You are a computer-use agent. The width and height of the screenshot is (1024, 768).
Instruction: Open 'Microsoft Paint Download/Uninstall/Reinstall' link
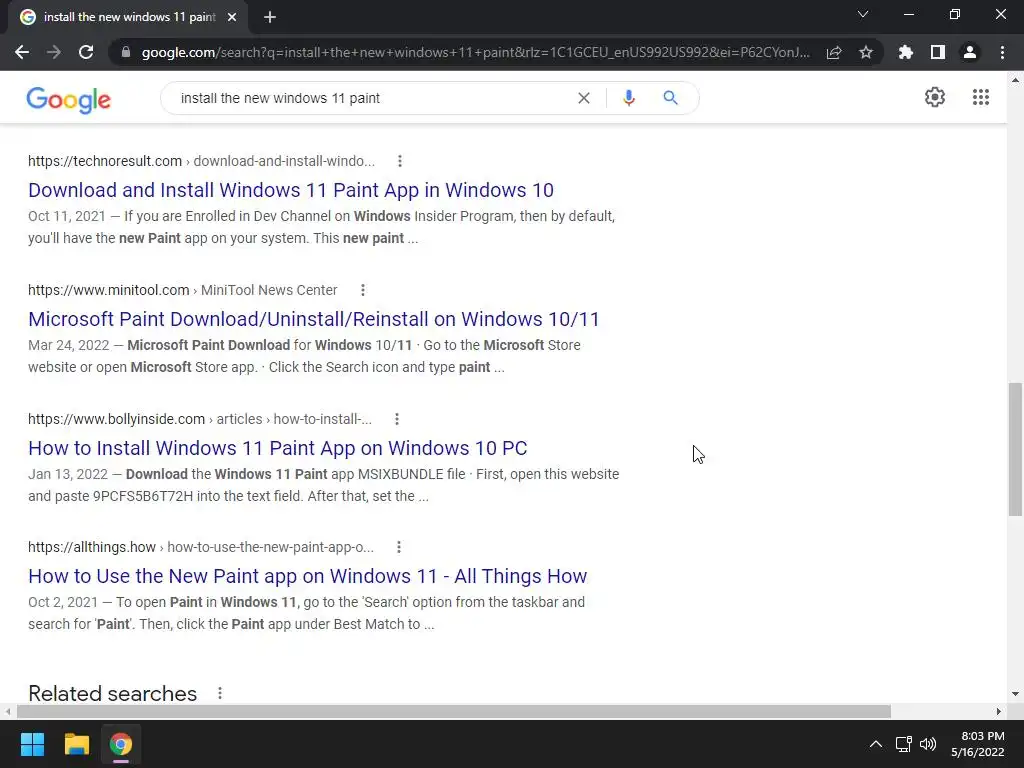[313, 319]
